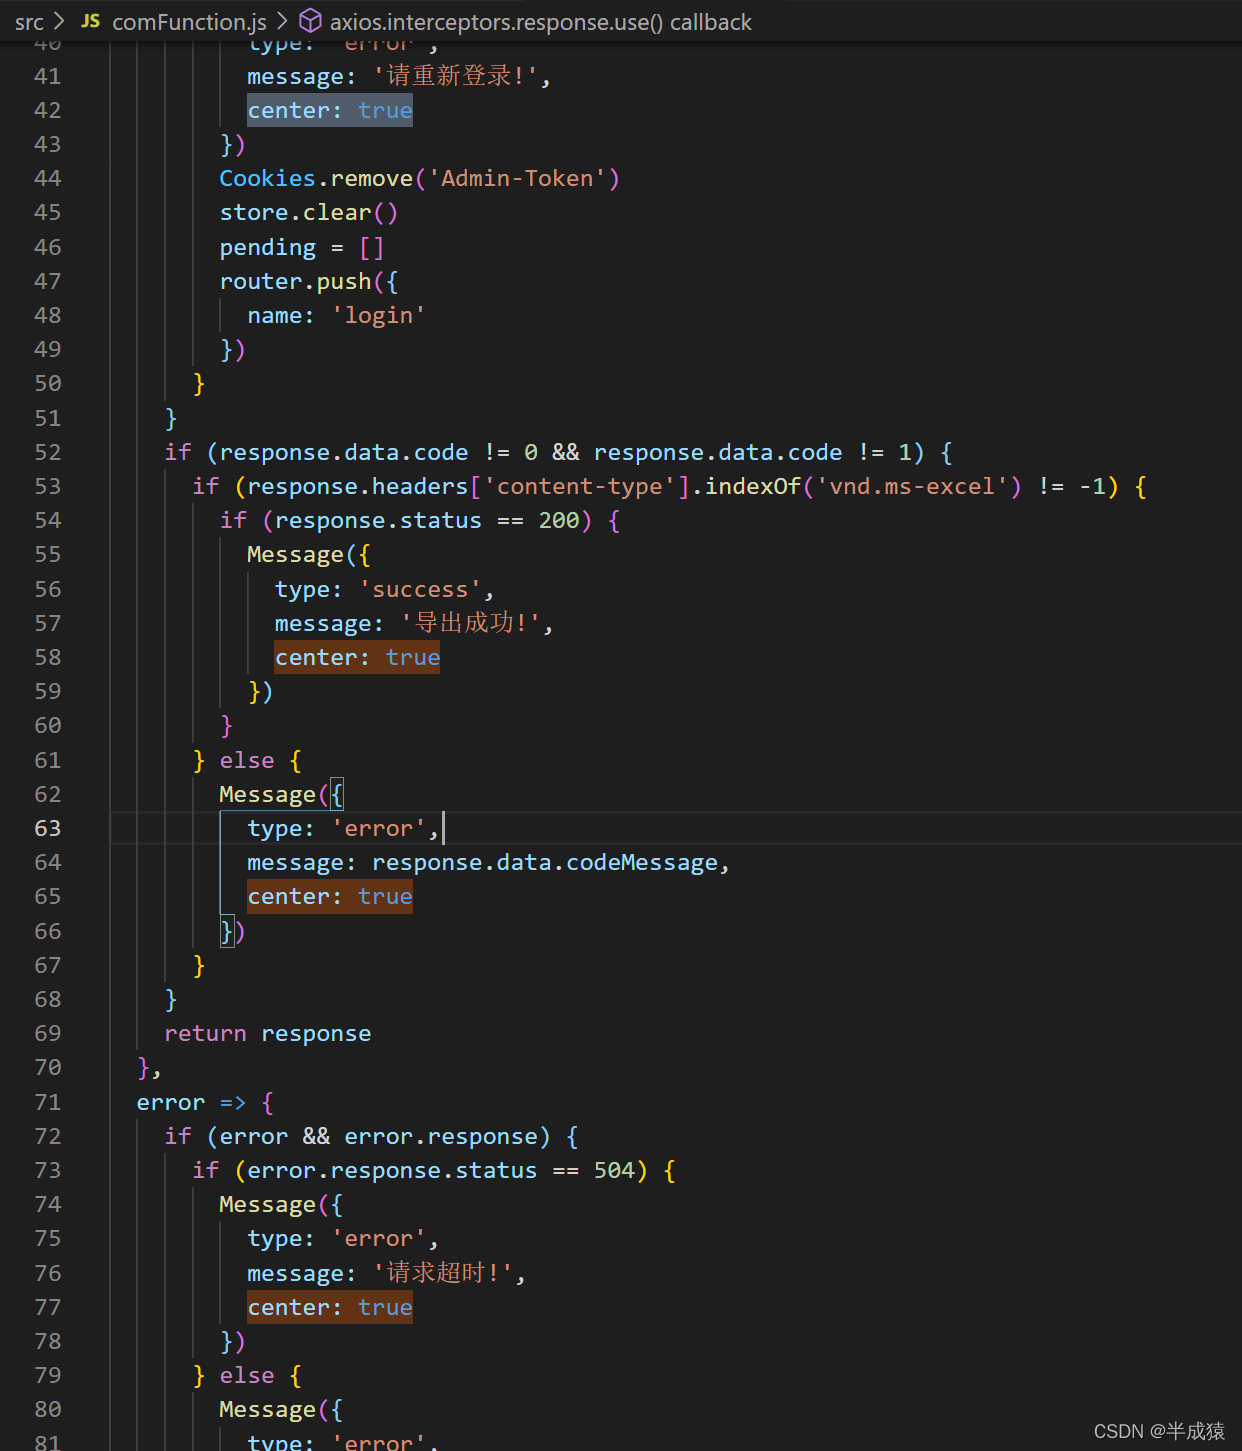Viewport: 1242px width, 1451px height.
Task: Click line number 52 in gutter
Action: click(48, 452)
